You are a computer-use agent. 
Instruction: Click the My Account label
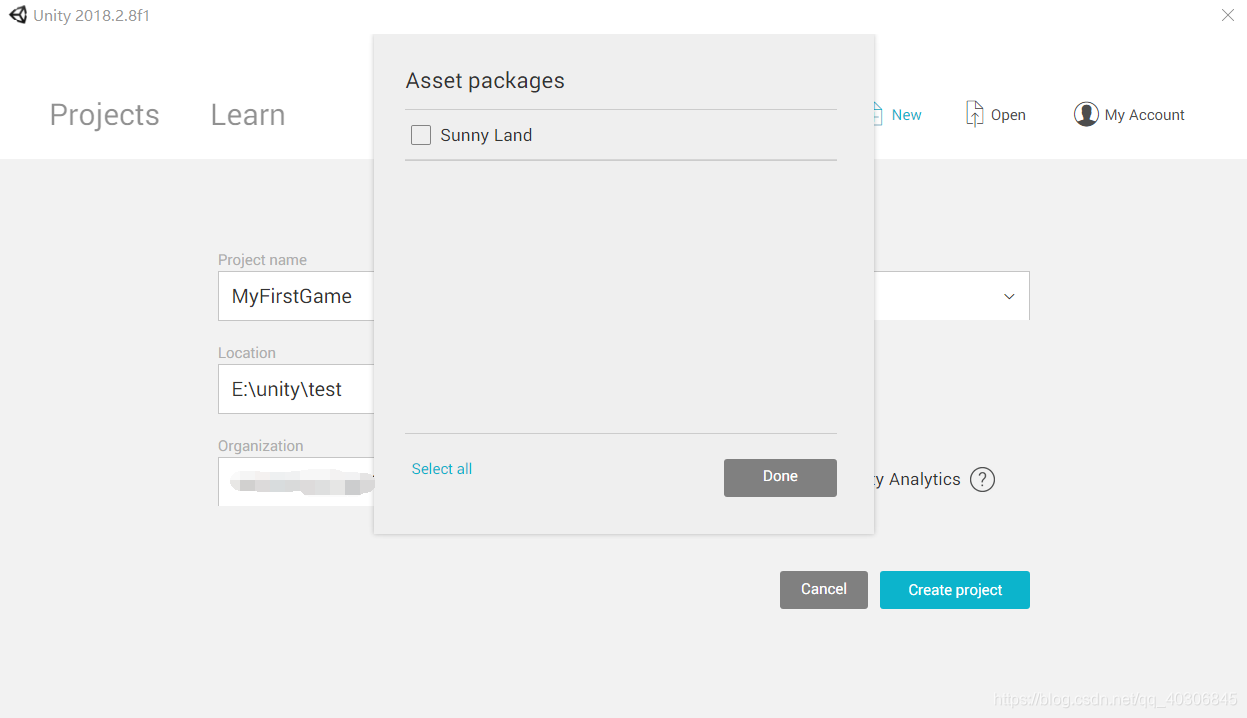click(1145, 115)
